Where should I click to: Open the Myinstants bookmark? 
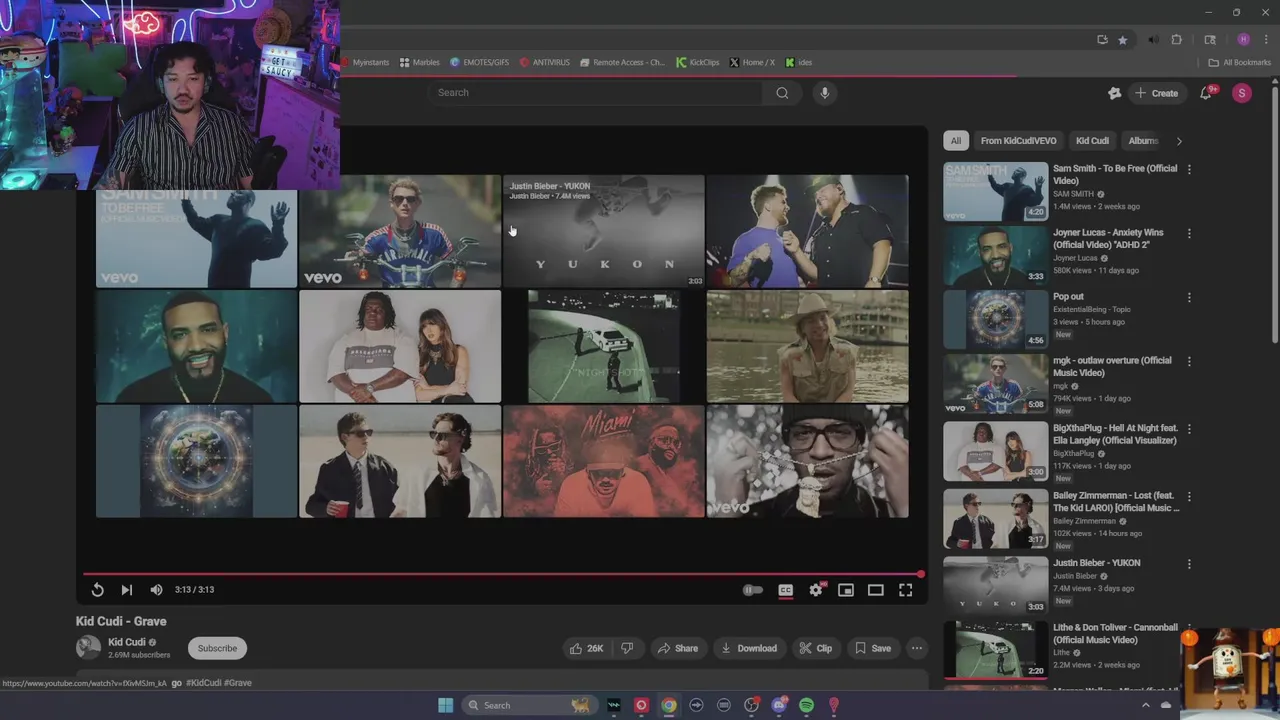tap(365, 62)
